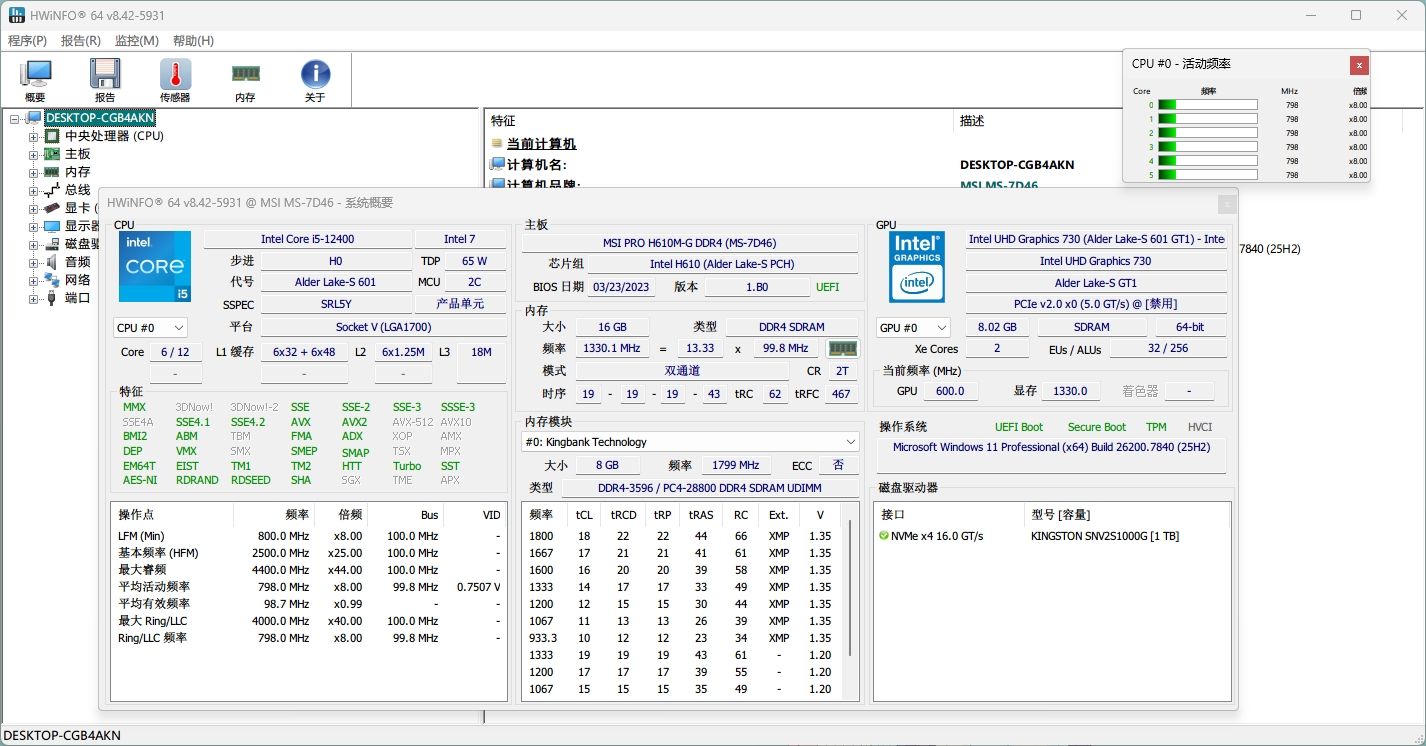Expand the 总线 tree node

(33, 191)
